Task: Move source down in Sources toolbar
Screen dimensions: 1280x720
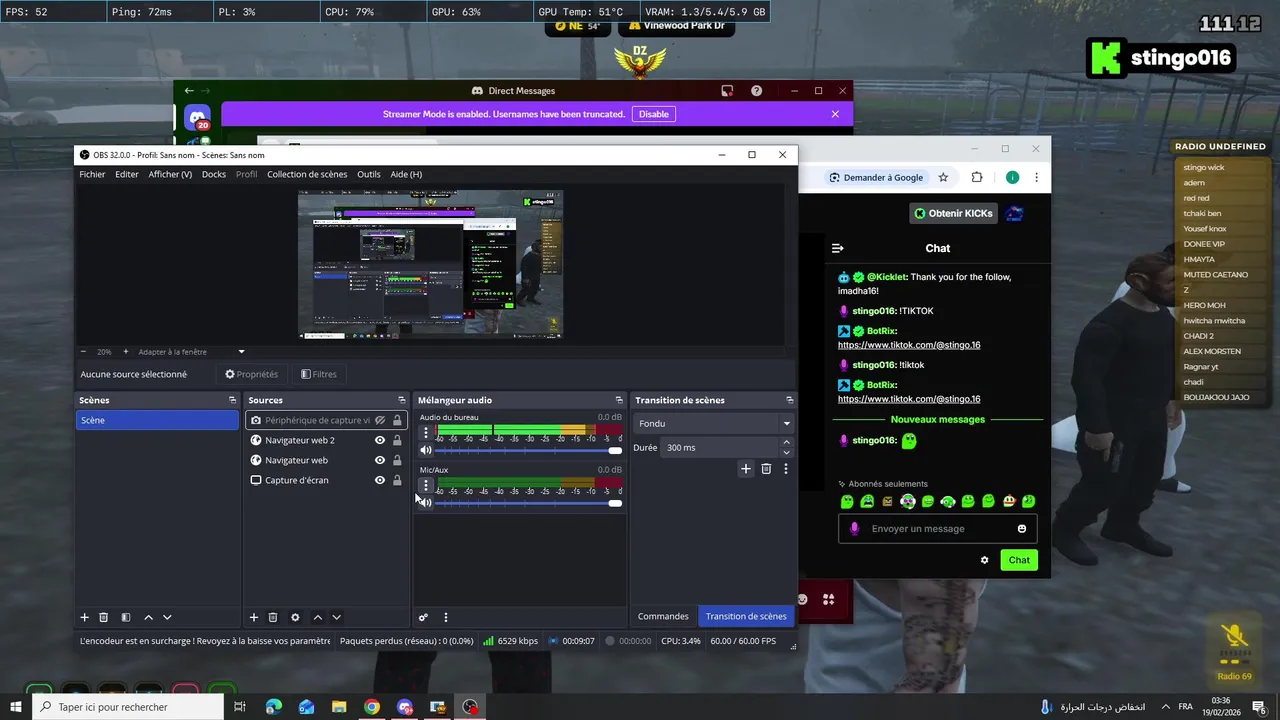Action: (x=336, y=617)
